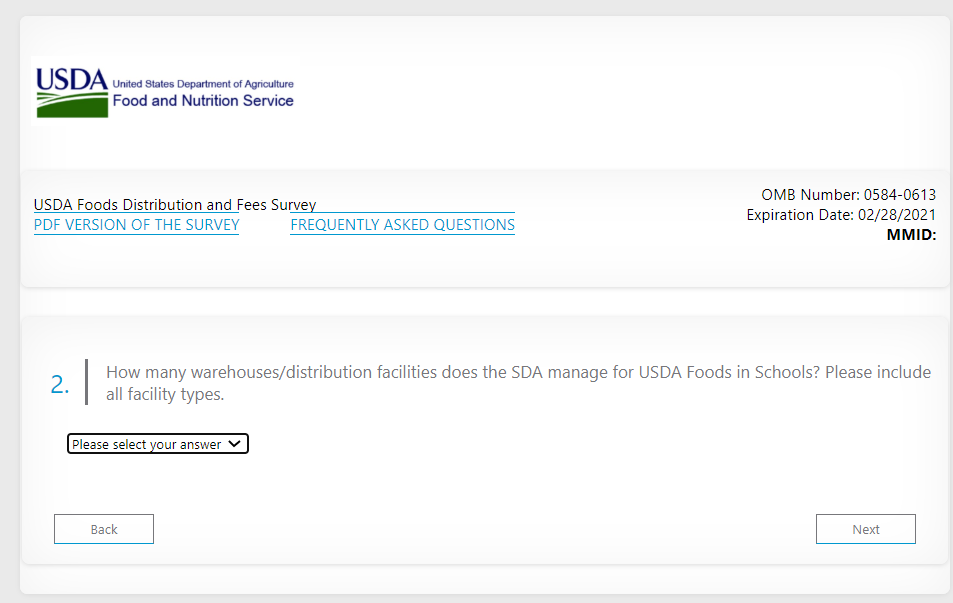Click the green field graphic under USDA letters

point(72,105)
